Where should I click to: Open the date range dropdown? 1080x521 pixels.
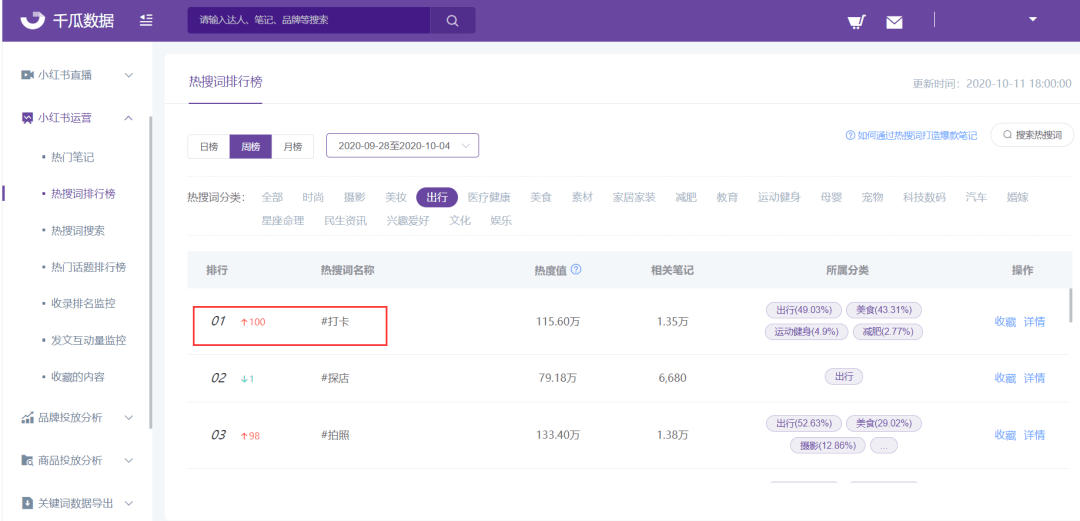pos(402,146)
